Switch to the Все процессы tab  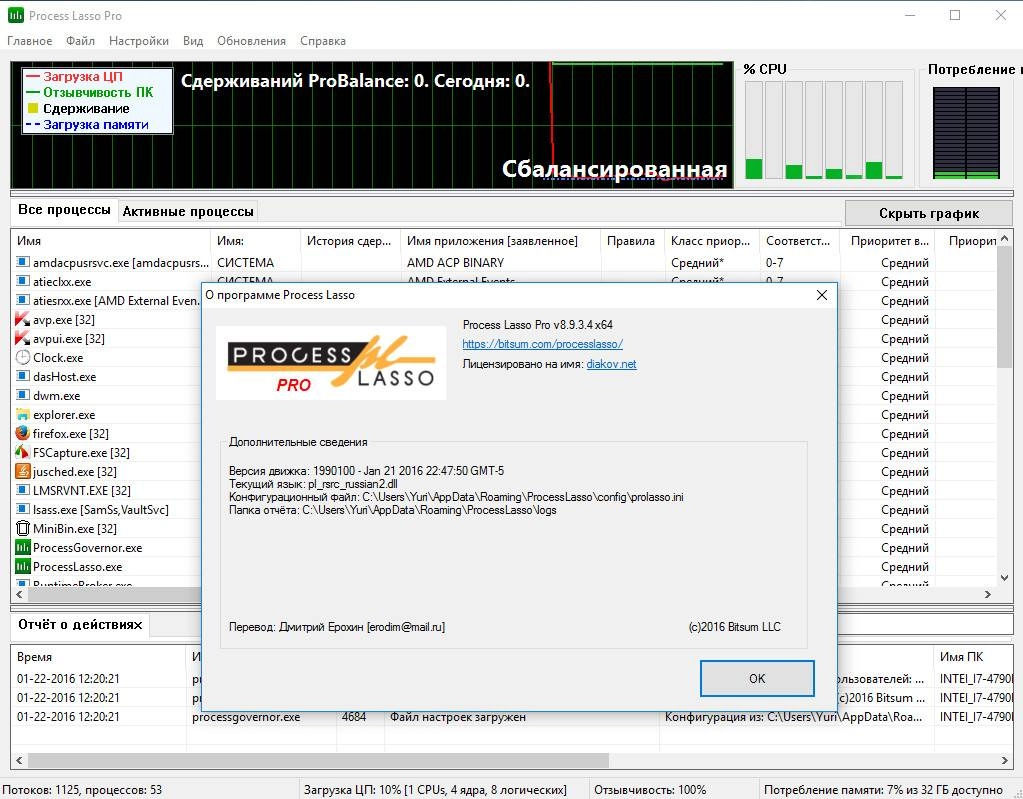64,210
